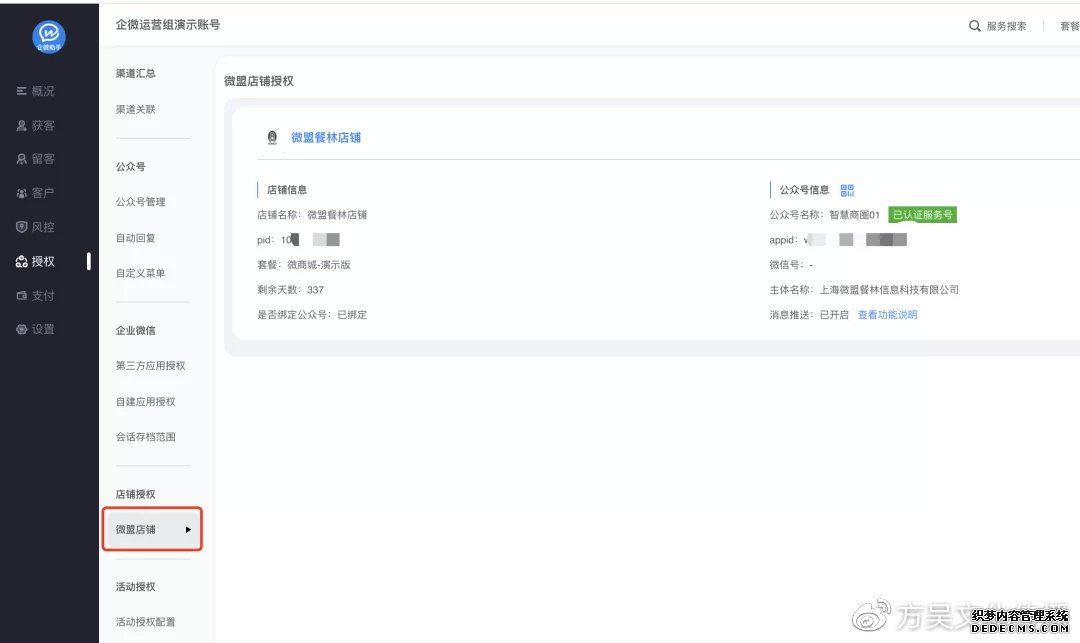Select the 授权 authorization menu
This screenshot has height=643, width=1080.
(x=36, y=261)
